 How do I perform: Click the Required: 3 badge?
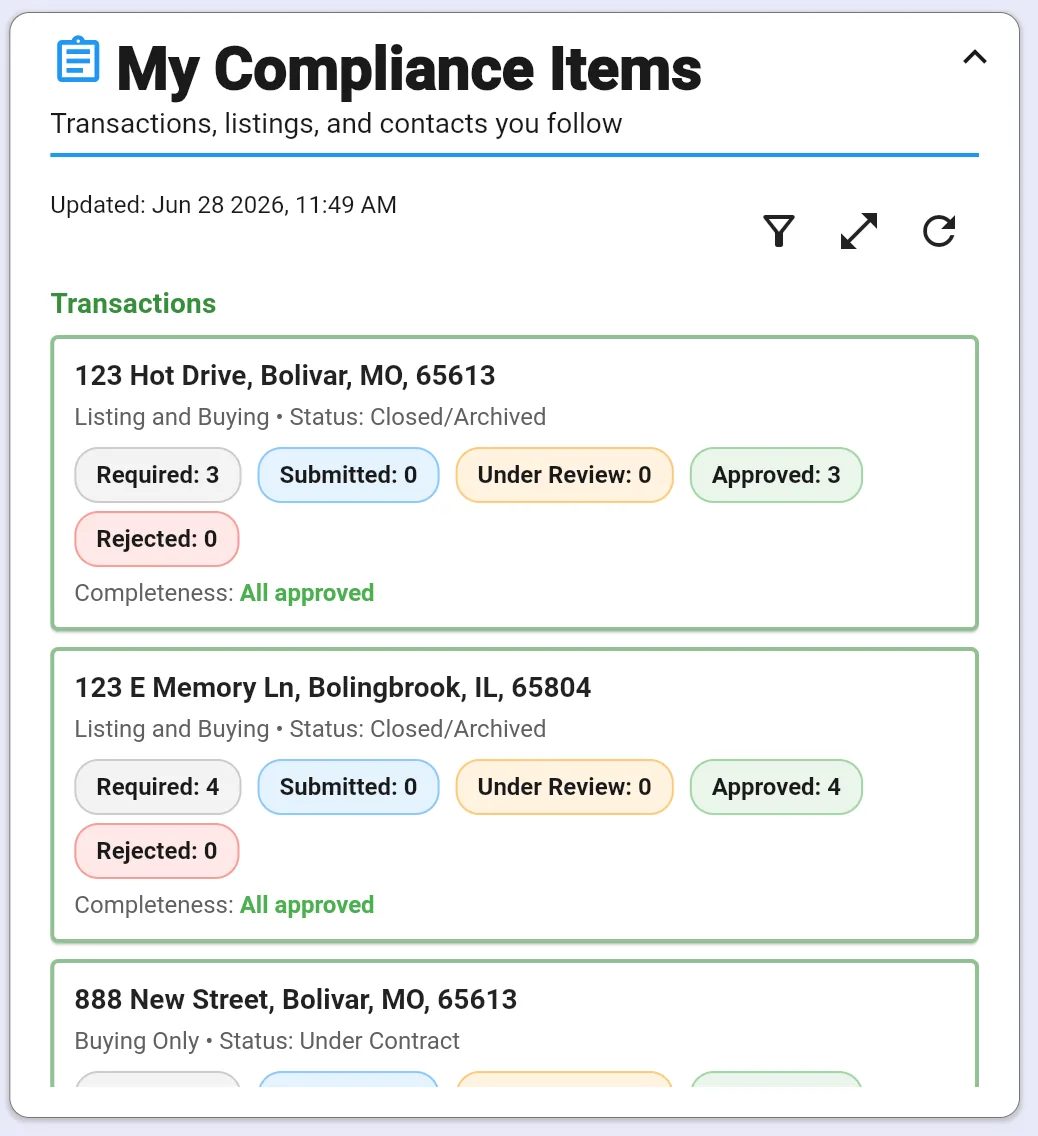158,475
